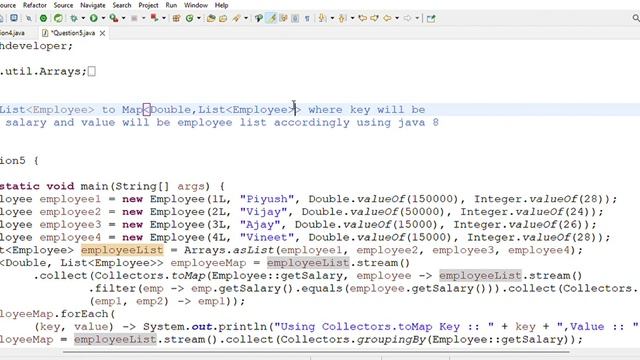Open the Run launch dropdown arrow
Screen dimensions: 640x360
[x=103, y=18]
